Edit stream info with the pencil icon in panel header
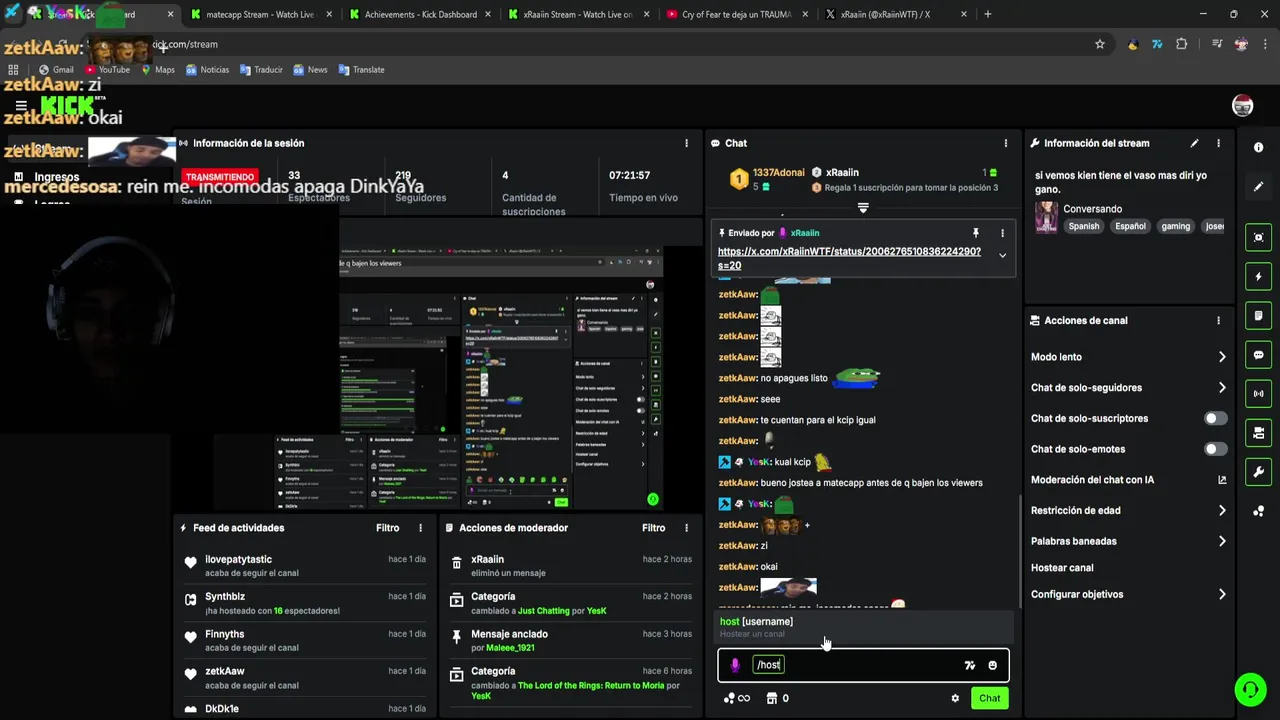Screen dimensions: 1280x720 coord(1194,143)
